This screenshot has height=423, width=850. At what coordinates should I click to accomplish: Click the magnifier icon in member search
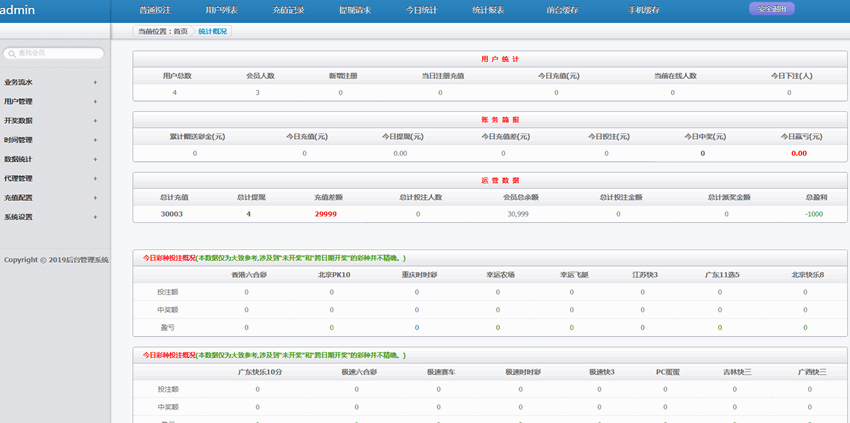[11, 54]
